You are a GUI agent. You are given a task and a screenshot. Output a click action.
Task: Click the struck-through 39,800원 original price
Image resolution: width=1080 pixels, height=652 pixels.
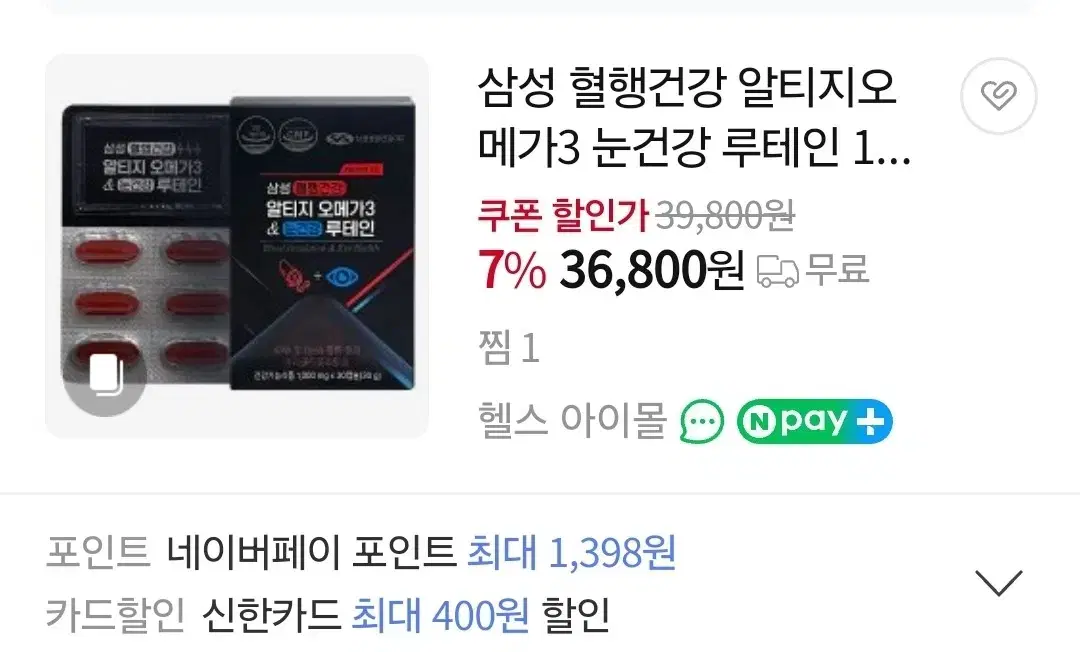(x=725, y=215)
